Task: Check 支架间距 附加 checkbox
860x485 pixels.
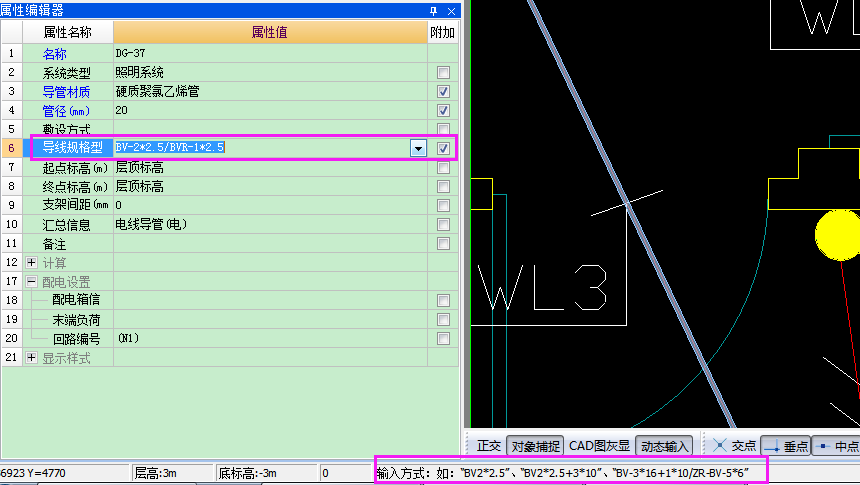Action: [x=443, y=205]
